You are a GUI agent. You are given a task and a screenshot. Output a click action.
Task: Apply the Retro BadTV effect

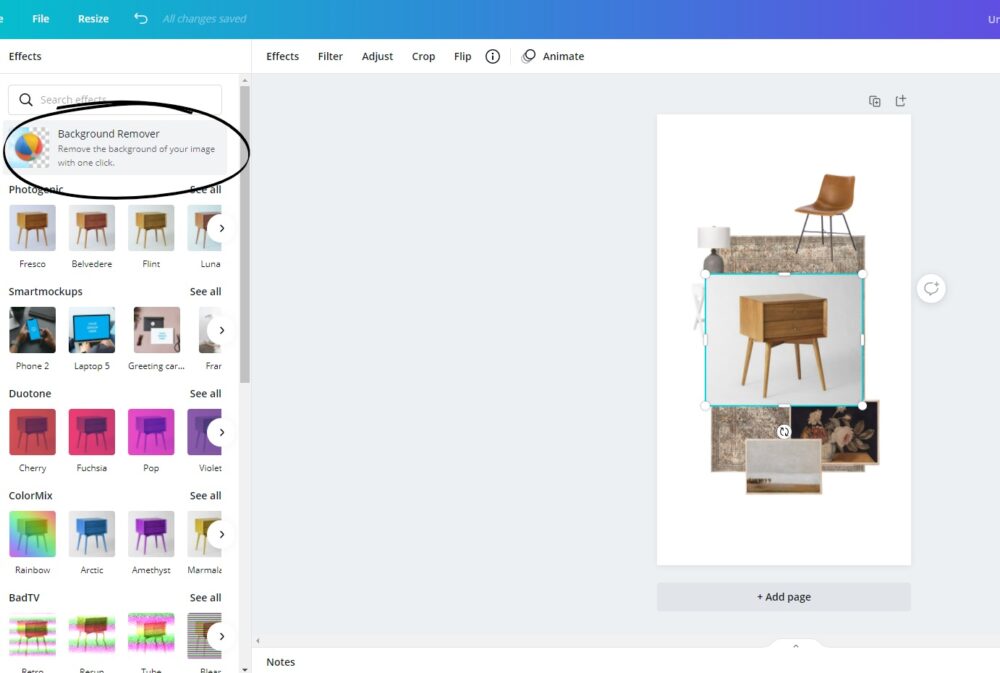pos(33,636)
